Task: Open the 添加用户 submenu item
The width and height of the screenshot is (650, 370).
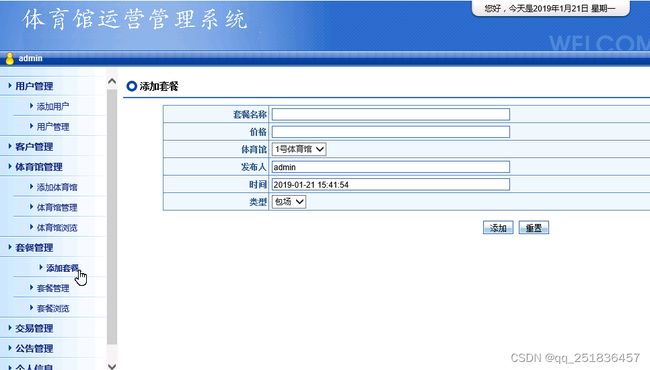Action: (x=53, y=106)
